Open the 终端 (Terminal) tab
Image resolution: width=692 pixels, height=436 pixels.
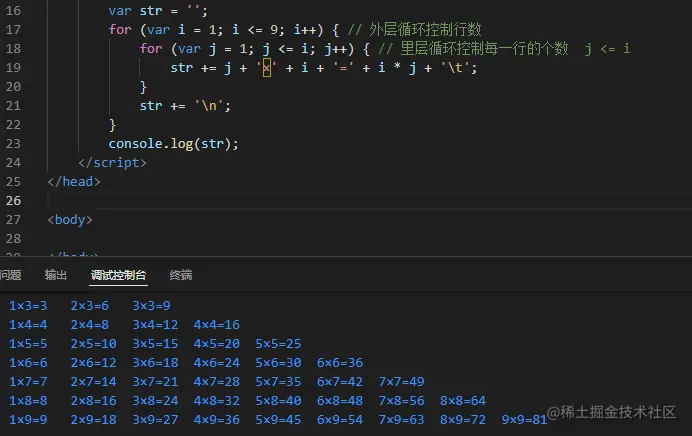[181, 275]
